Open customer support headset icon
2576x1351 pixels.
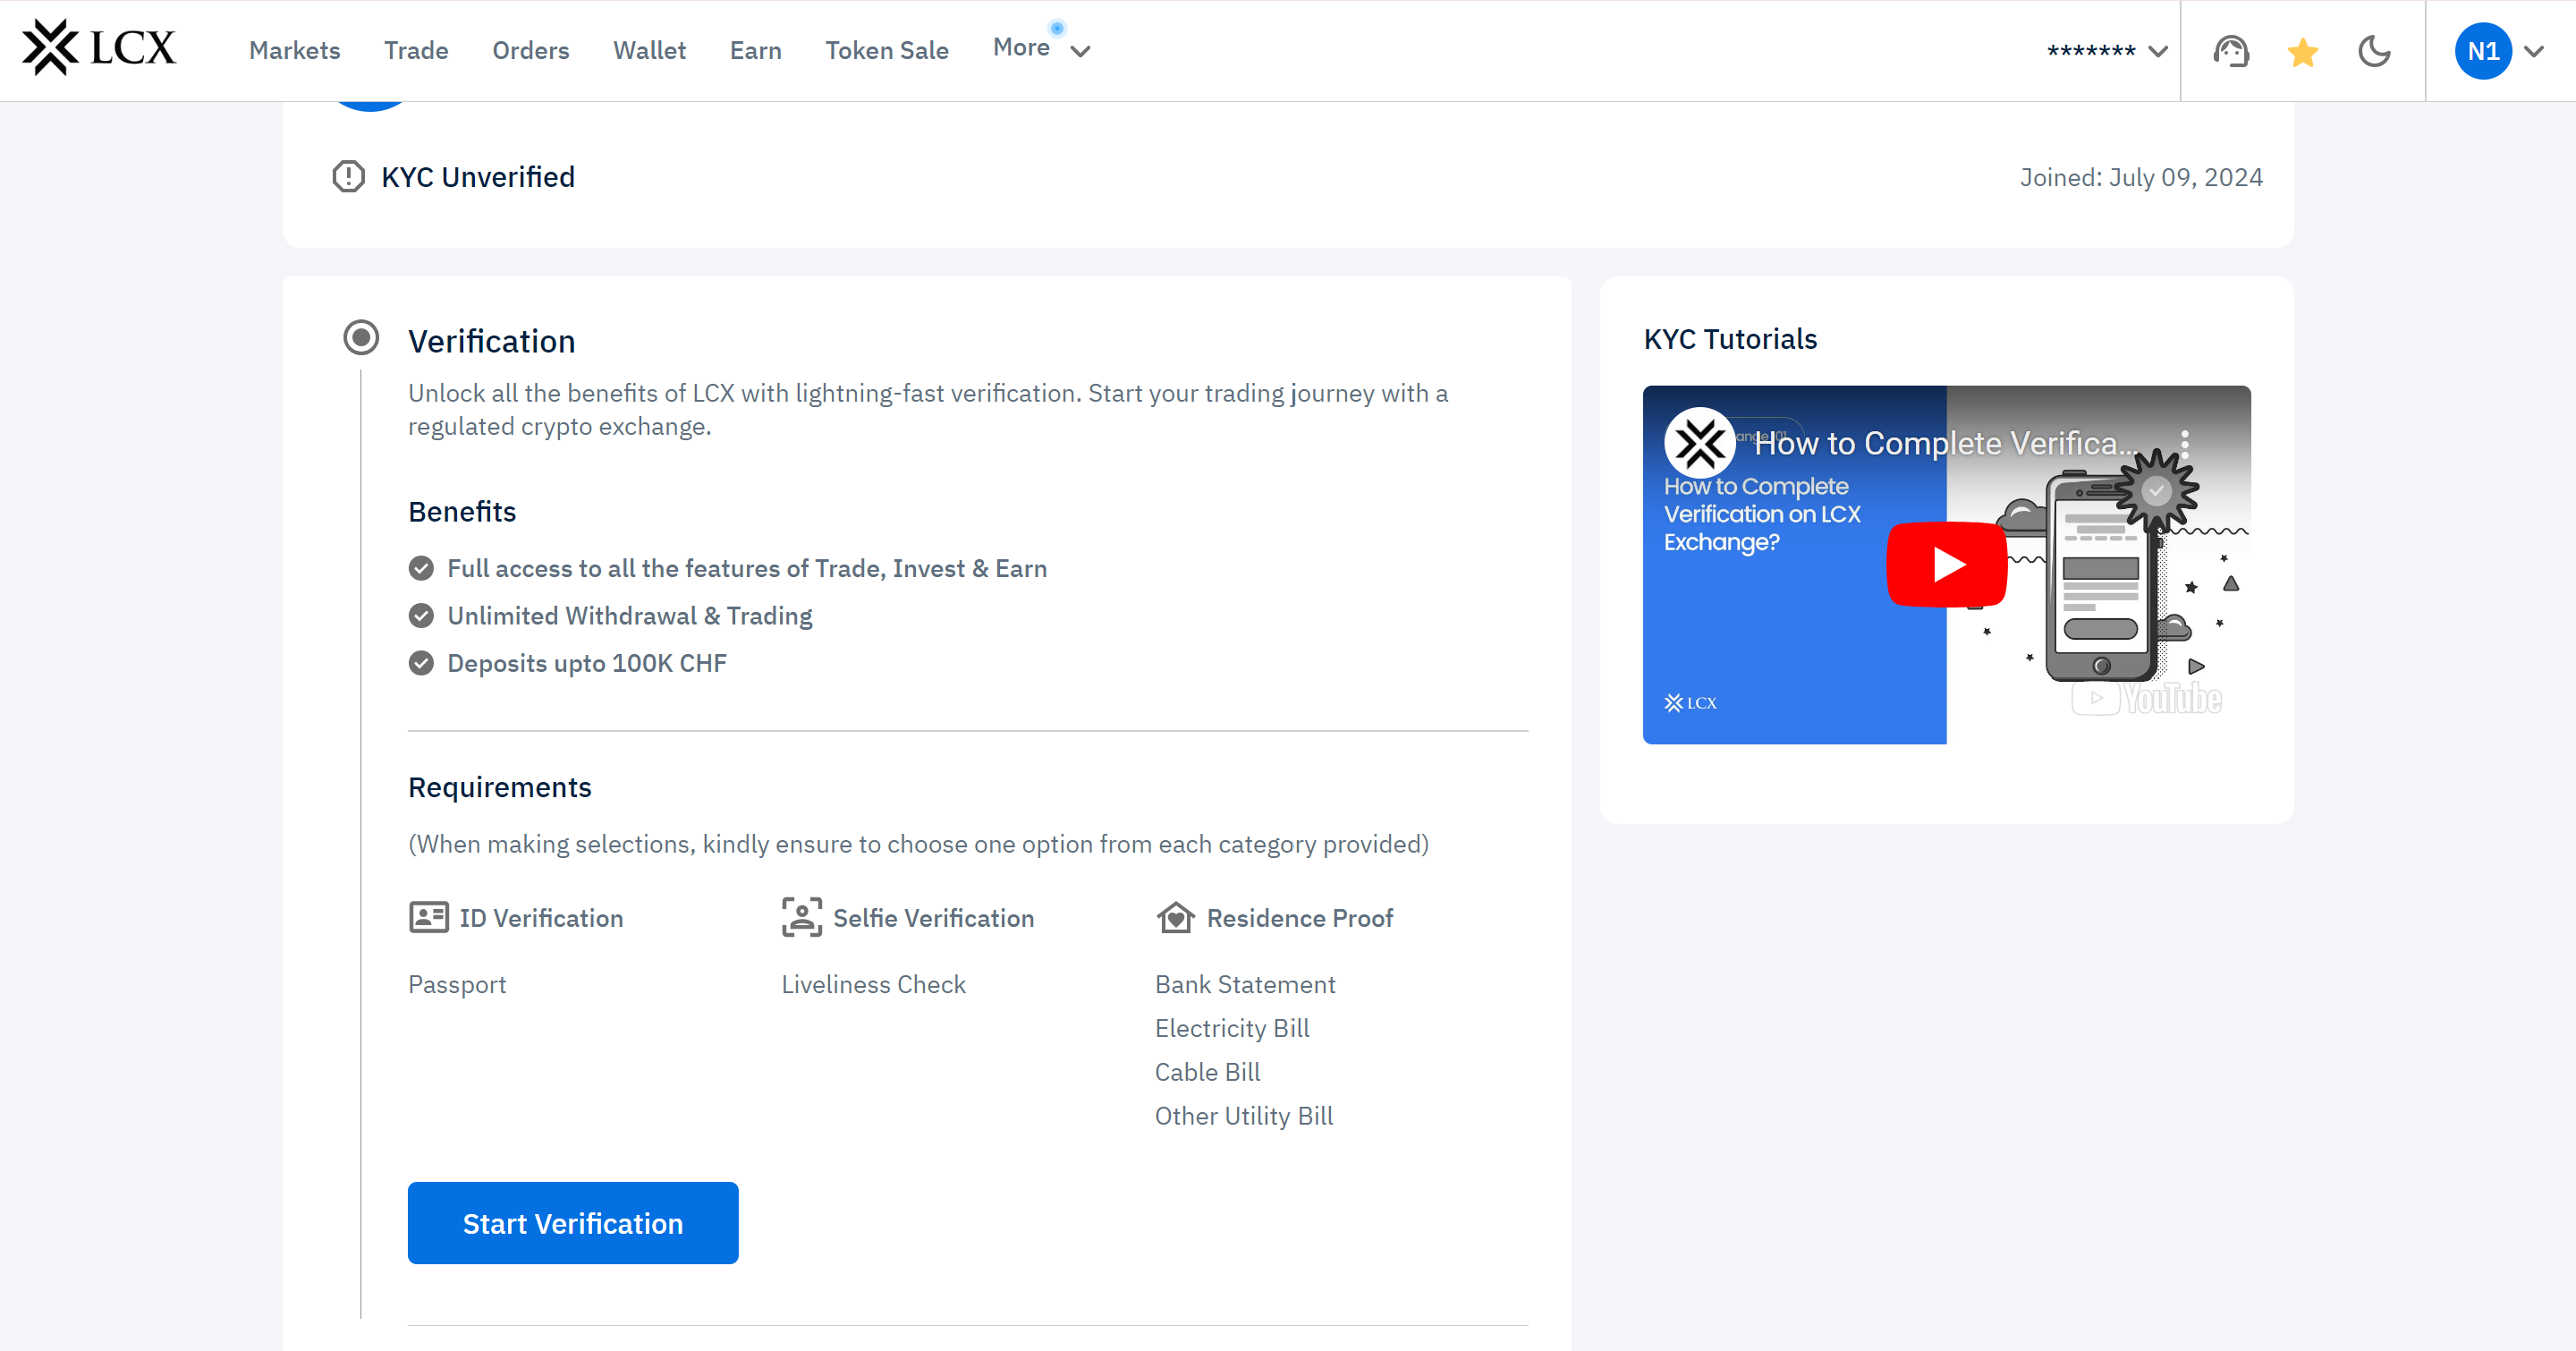point(2230,51)
